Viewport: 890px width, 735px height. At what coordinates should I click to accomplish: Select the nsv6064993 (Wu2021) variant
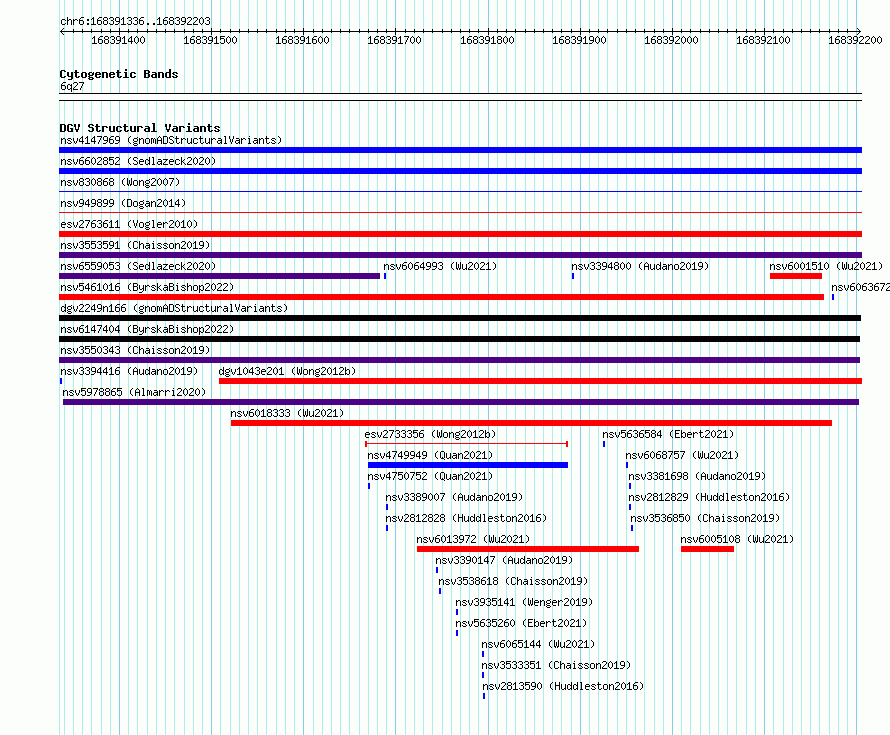[x=440, y=266]
